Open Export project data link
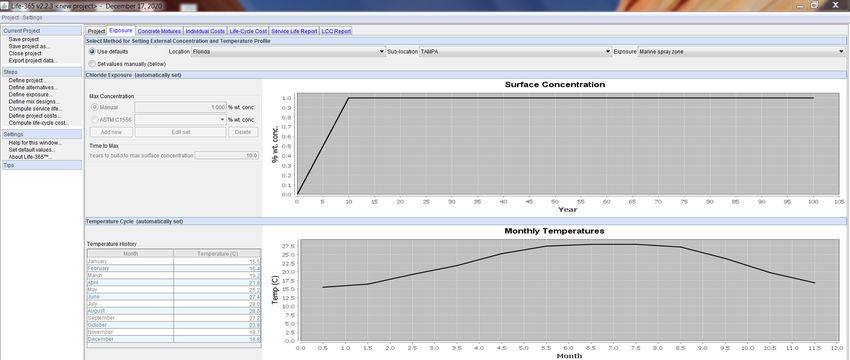The height and width of the screenshot is (360, 850). 33,61
